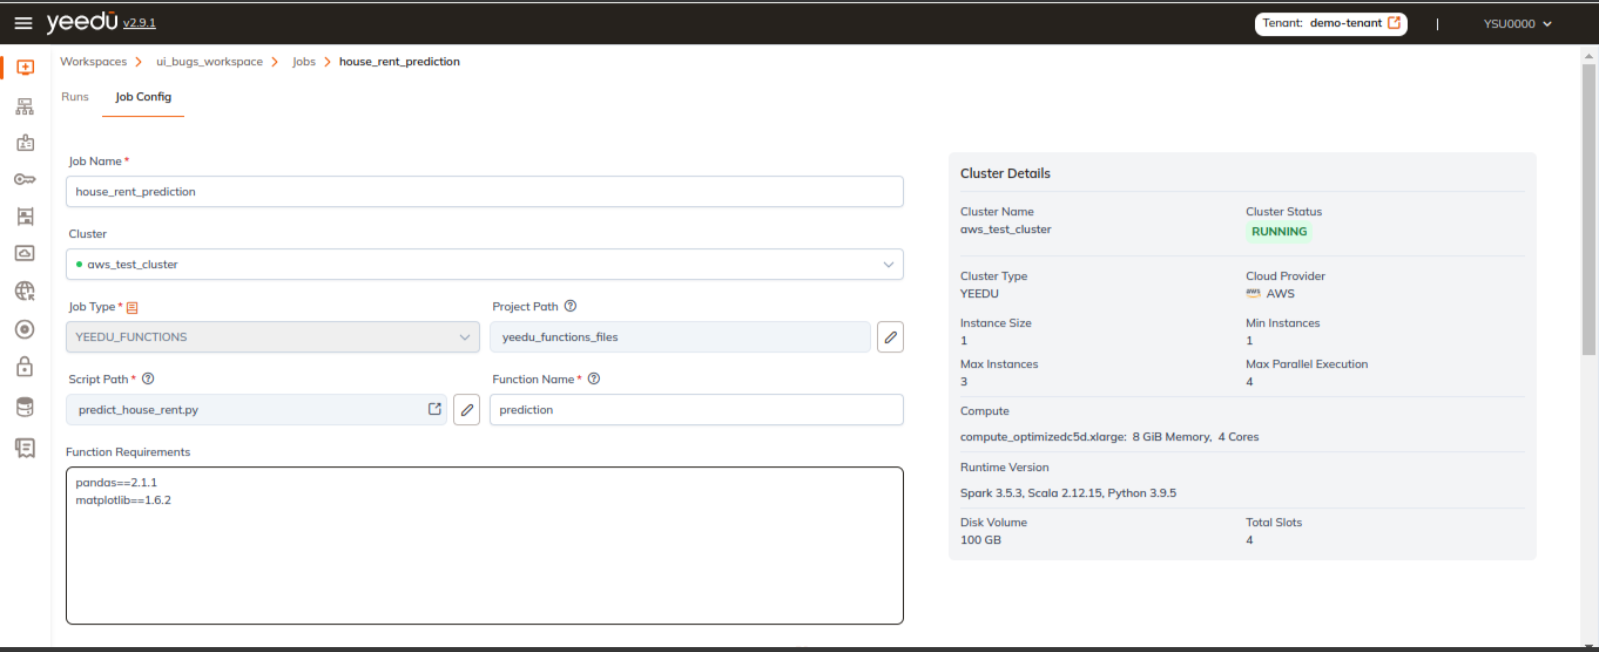Click the key icon in the left sidebar
Viewport: 1599px width, 652px height.
25,180
